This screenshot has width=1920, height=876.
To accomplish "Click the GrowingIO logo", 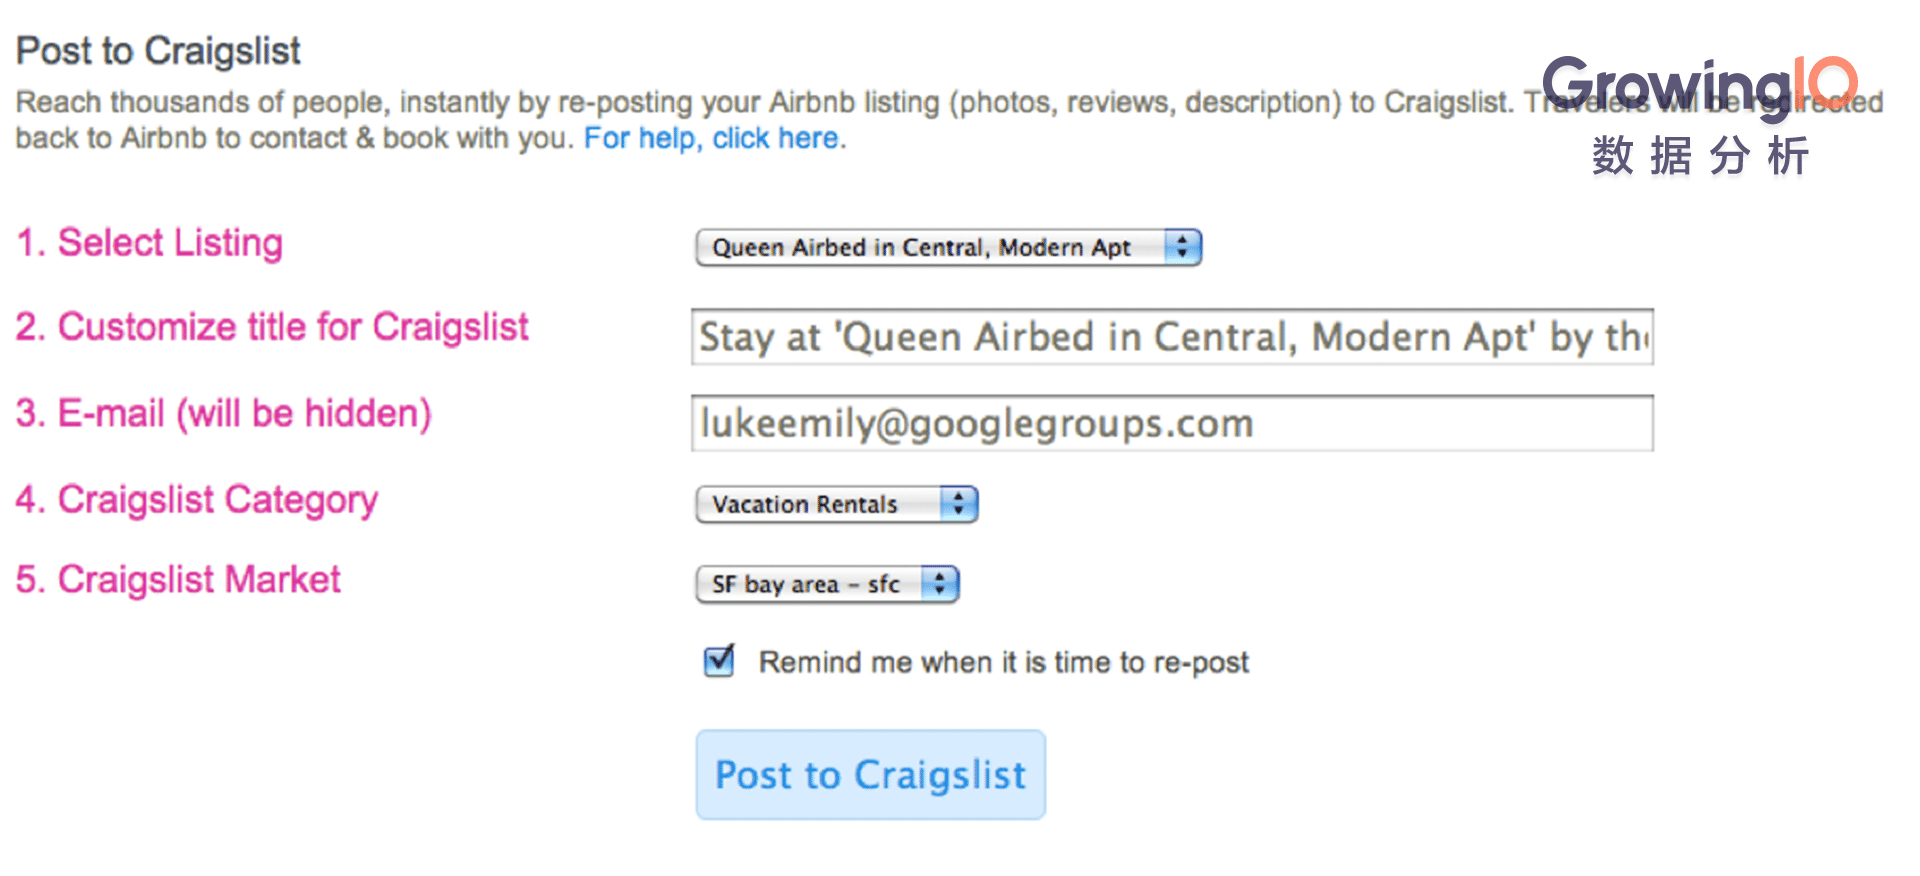I will click(x=1700, y=87).
